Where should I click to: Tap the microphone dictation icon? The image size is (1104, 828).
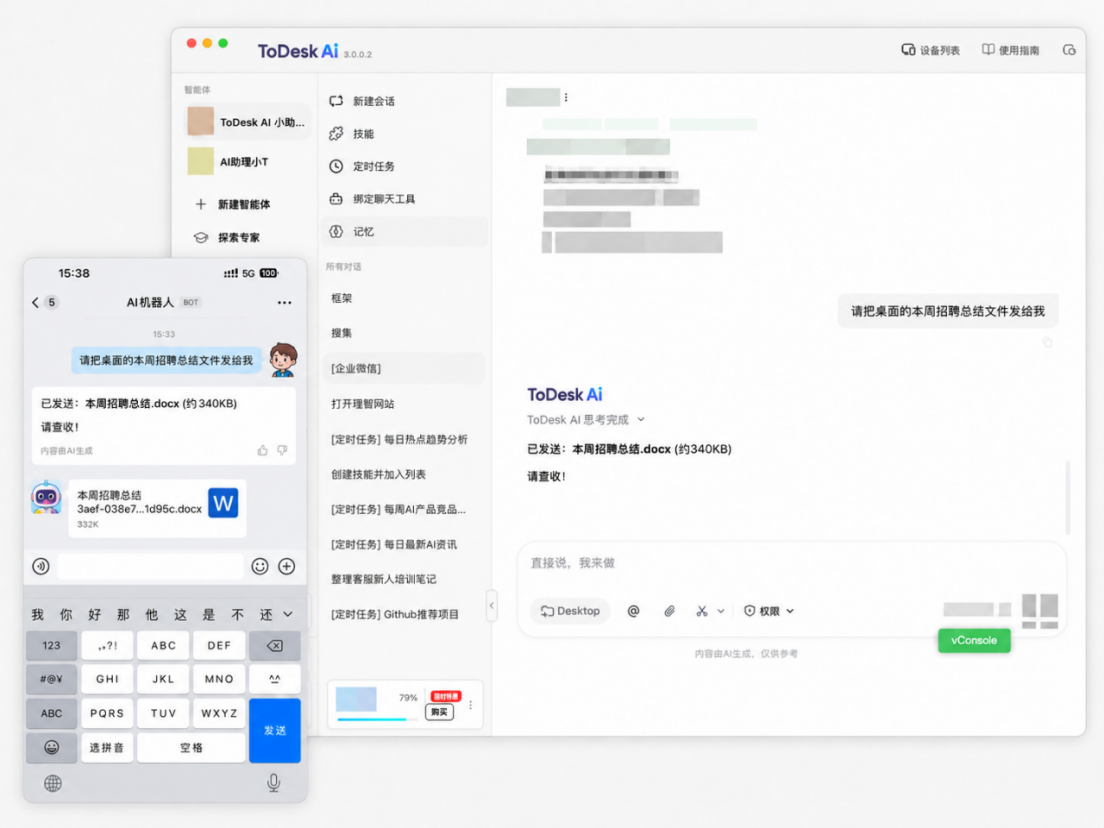click(274, 783)
